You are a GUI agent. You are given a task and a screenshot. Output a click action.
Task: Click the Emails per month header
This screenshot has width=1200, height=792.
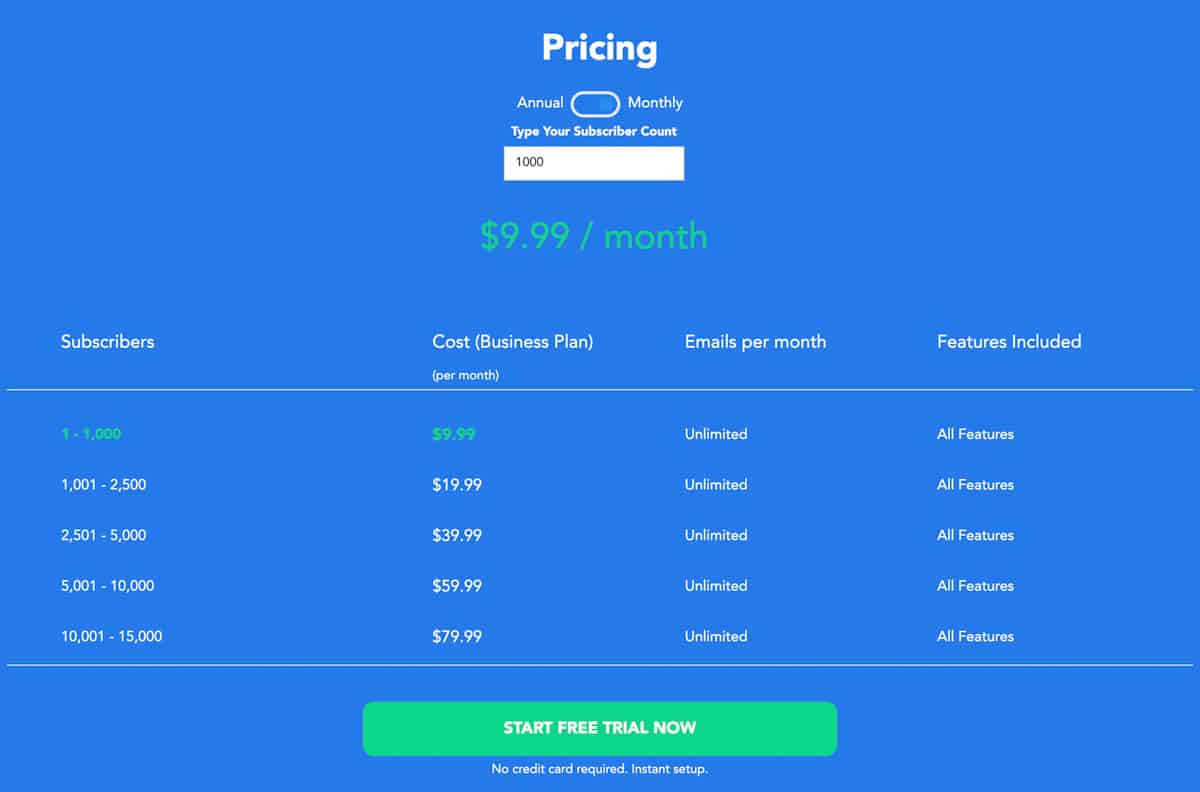(x=755, y=342)
